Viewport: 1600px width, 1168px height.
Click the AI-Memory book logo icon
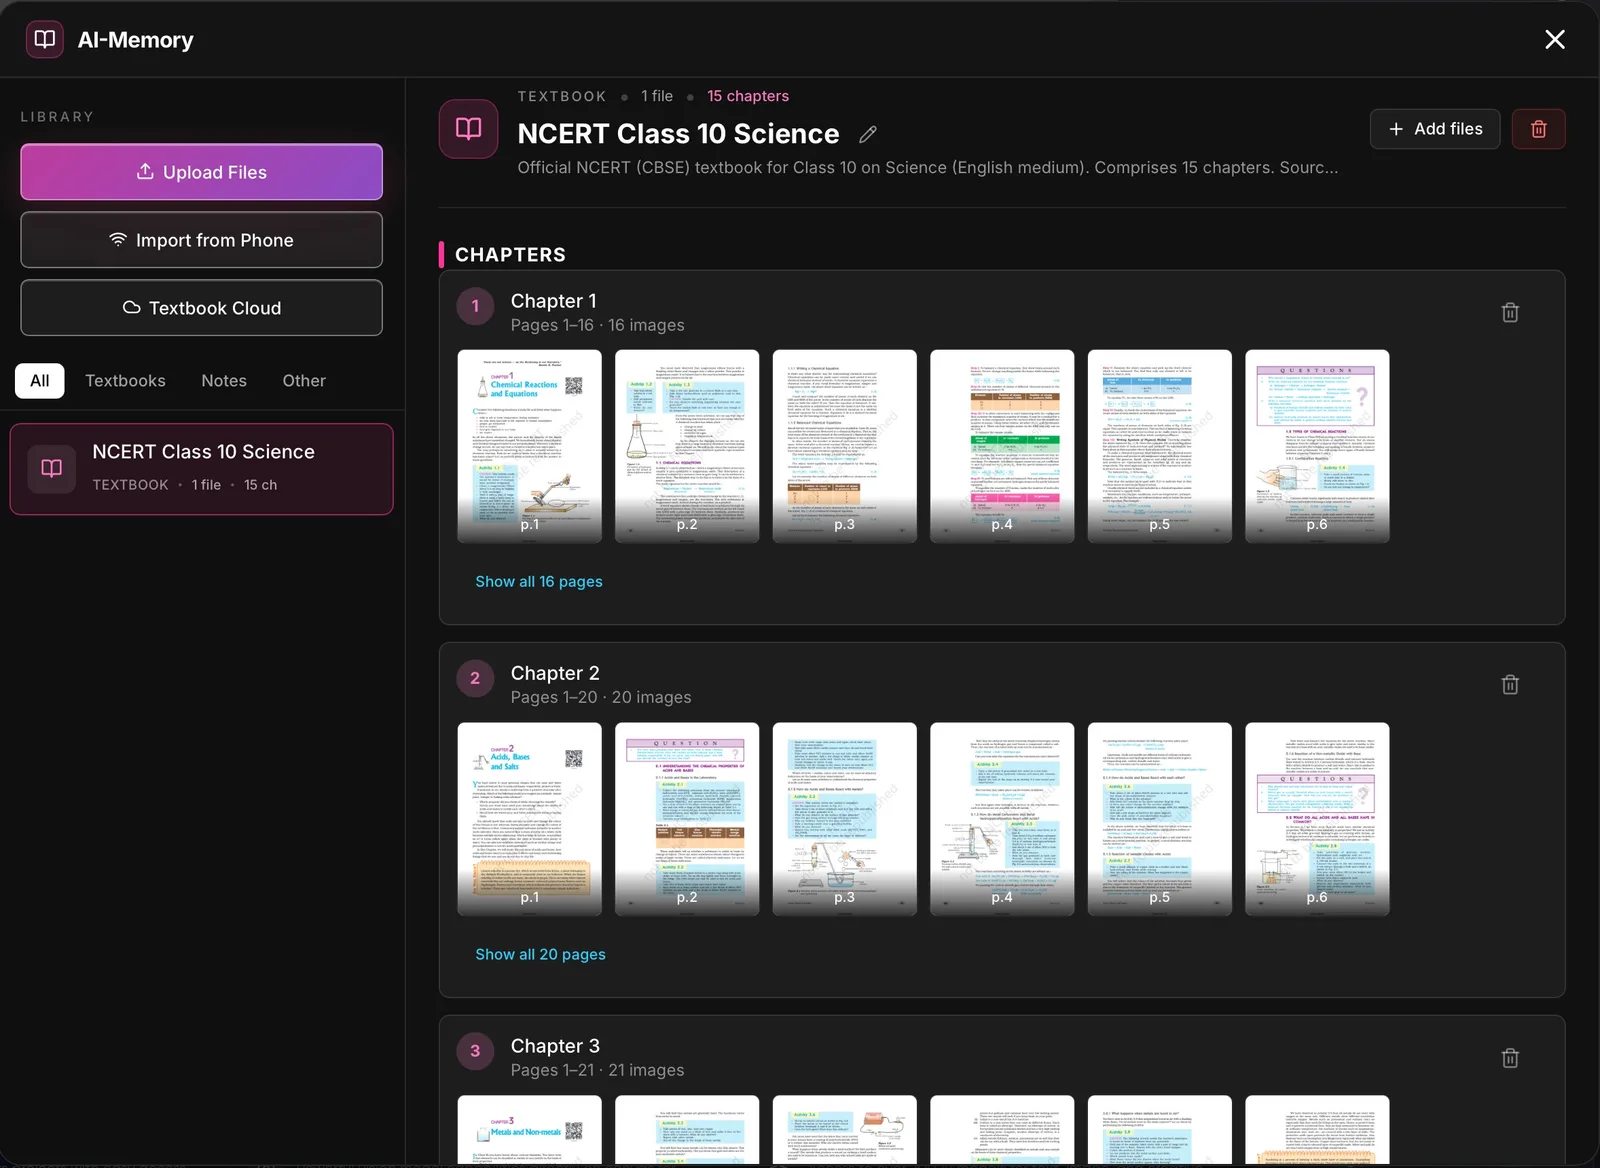(44, 39)
